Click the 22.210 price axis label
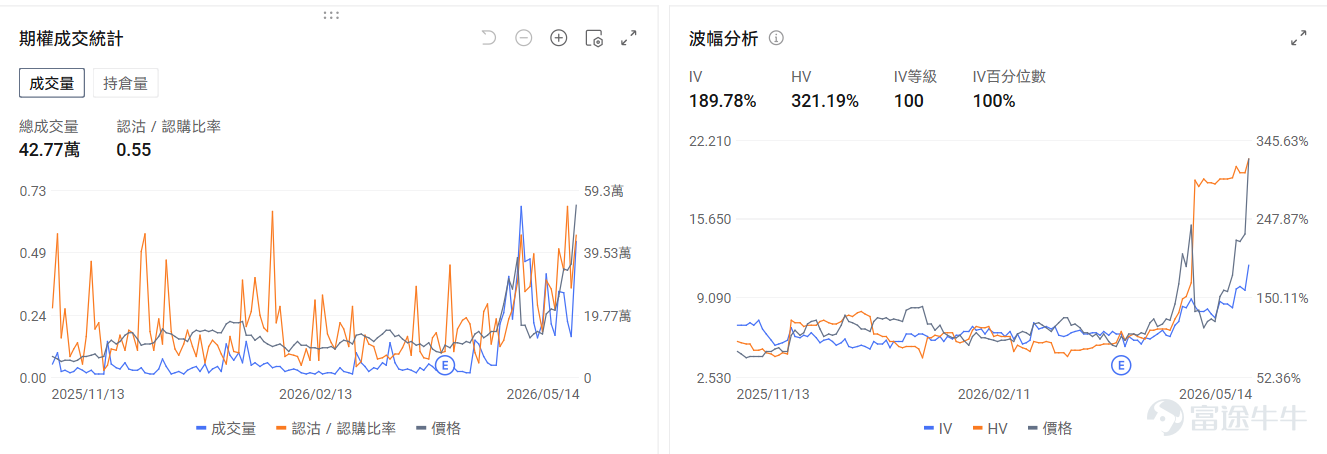 (x=710, y=141)
